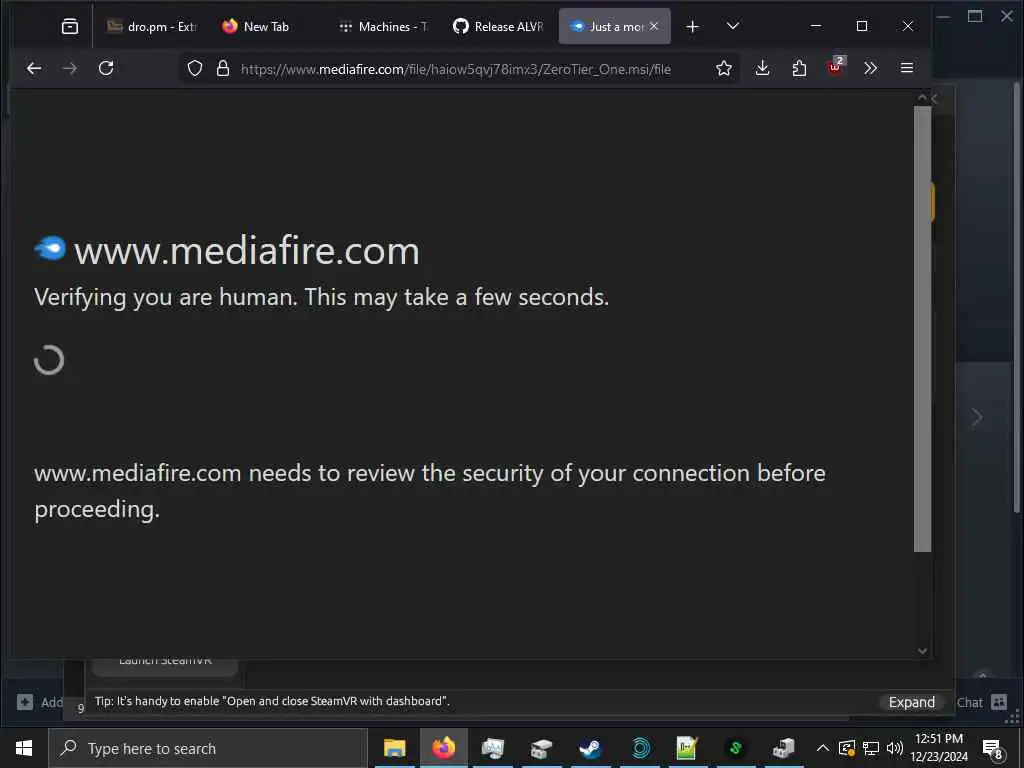
Task: Open Firefox View from tab bar
Action: (70, 26)
